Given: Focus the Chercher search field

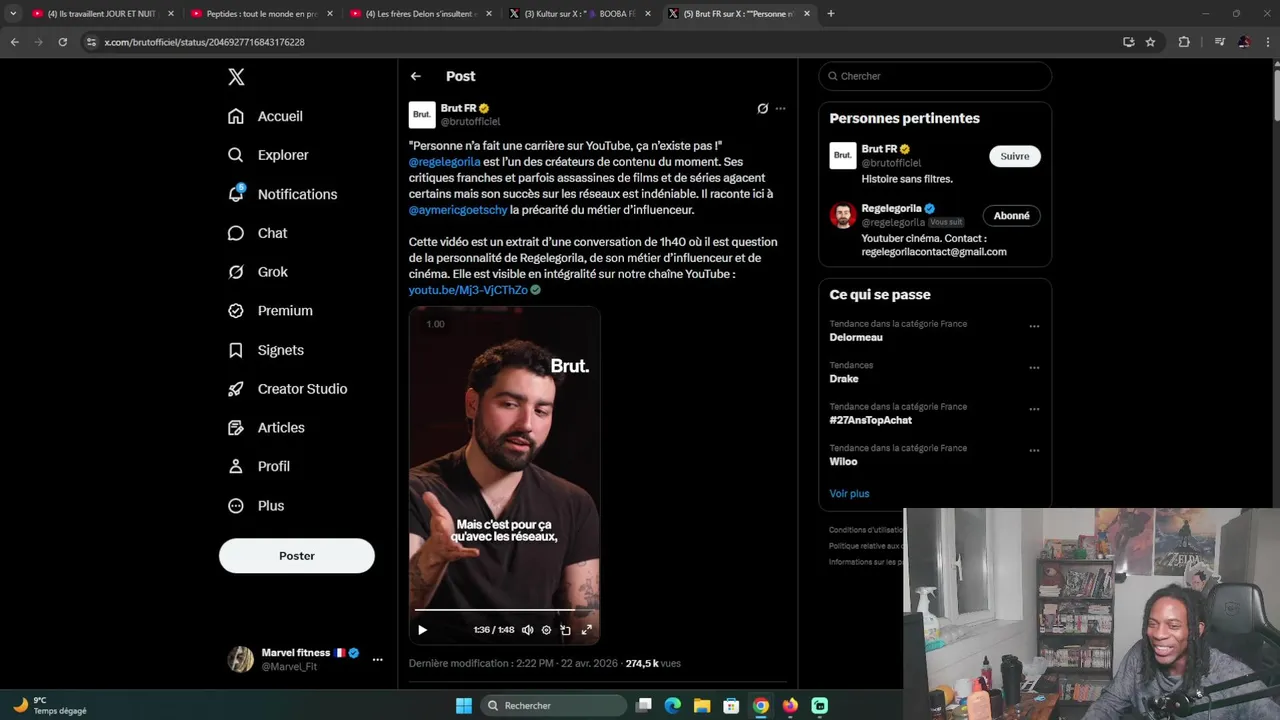Looking at the screenshot, I should (935, 76).
